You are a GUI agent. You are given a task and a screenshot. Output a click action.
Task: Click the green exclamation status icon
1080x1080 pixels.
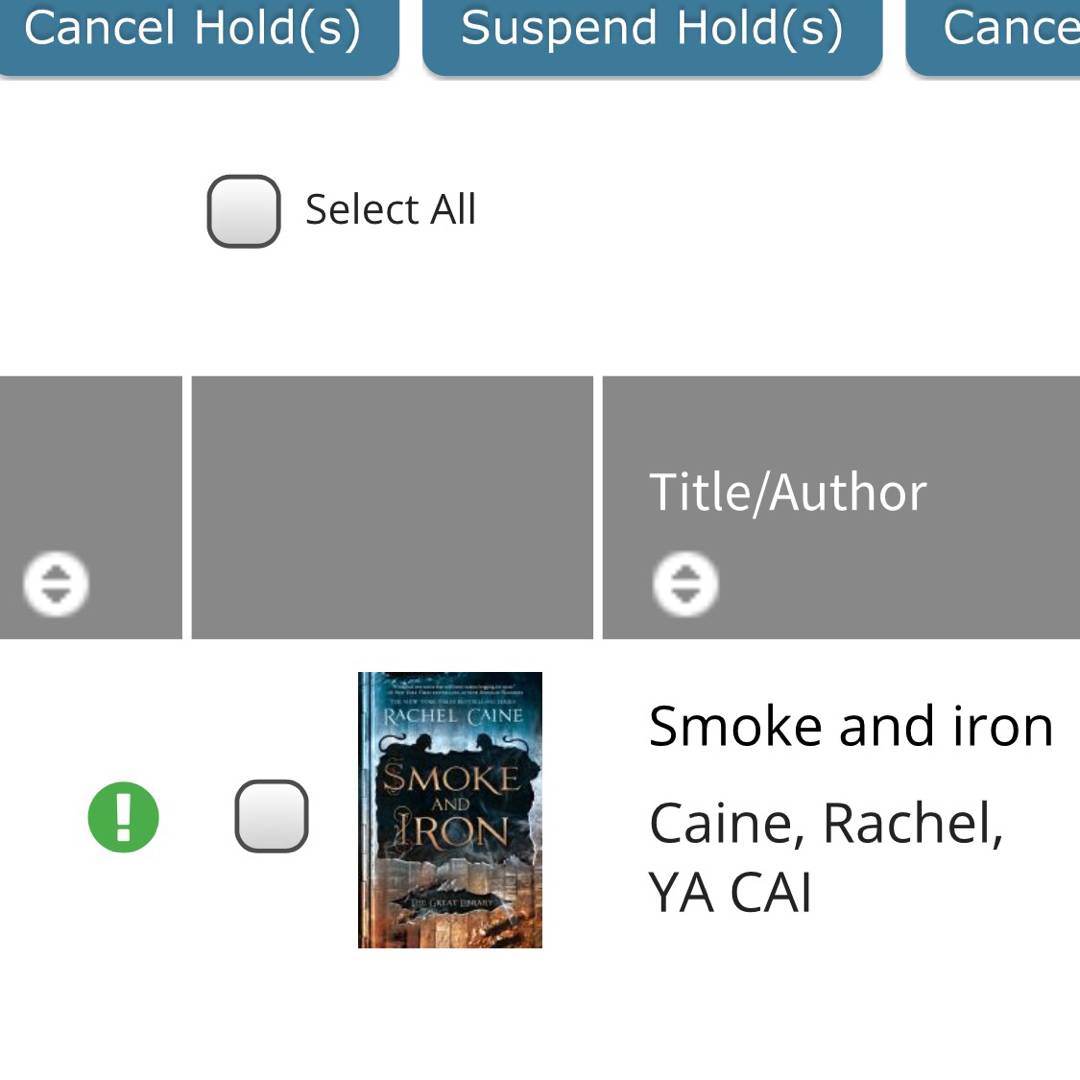coord(123,817)
